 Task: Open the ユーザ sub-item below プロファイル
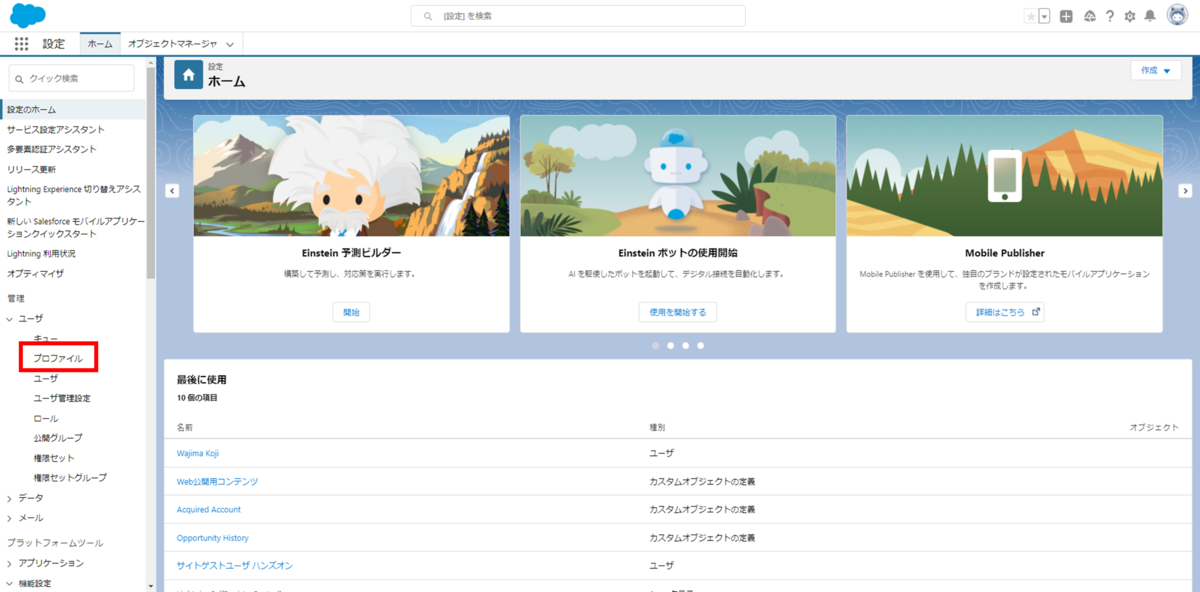(x=46, y=378)
